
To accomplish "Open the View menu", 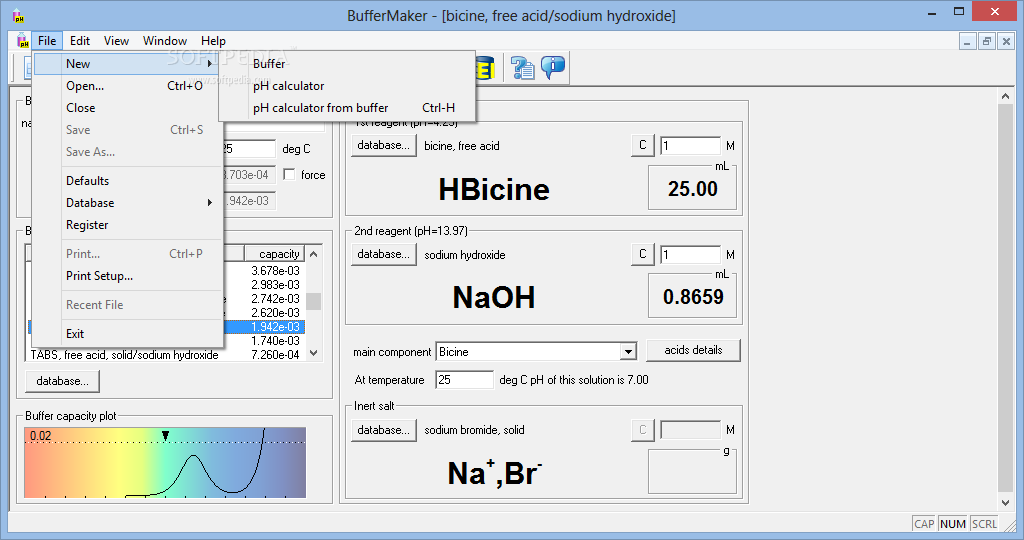I will [x=116, y=40].
